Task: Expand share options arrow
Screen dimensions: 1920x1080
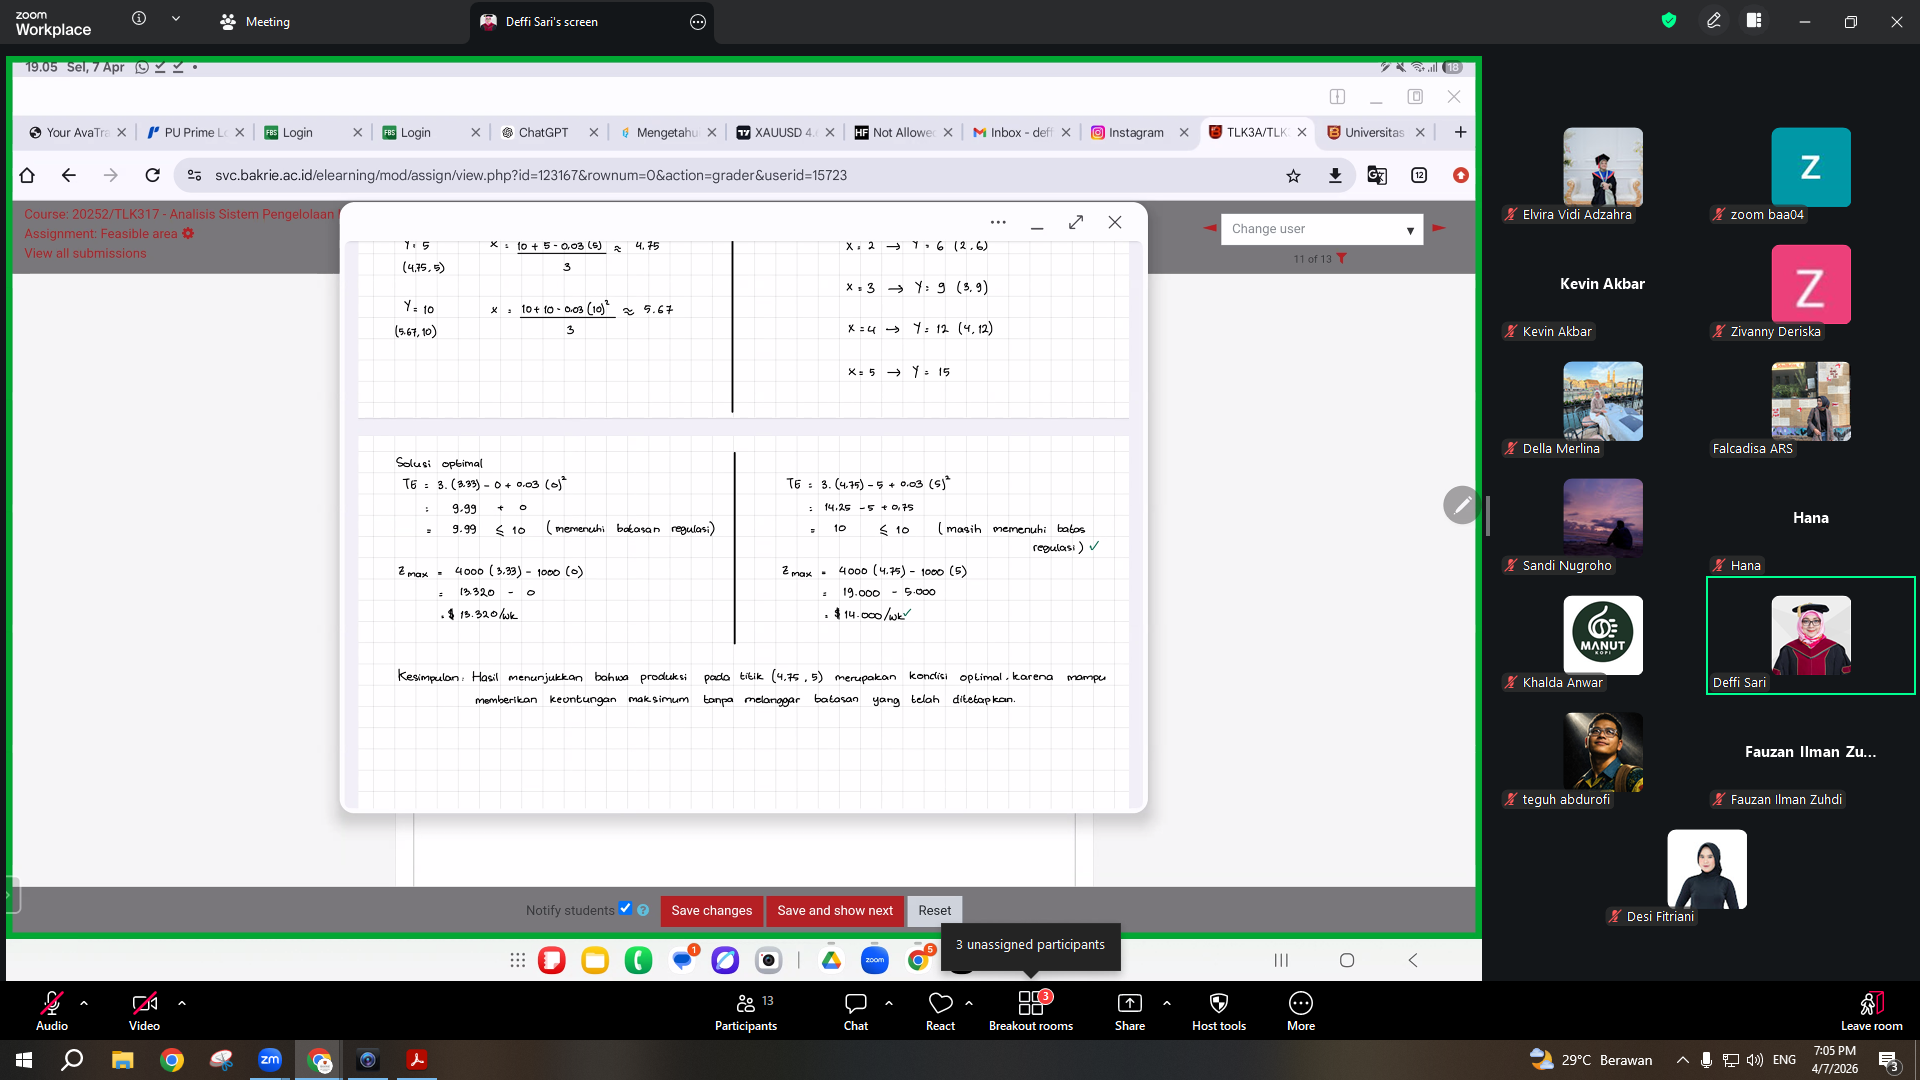Action: click(x=1167, y=1002)
